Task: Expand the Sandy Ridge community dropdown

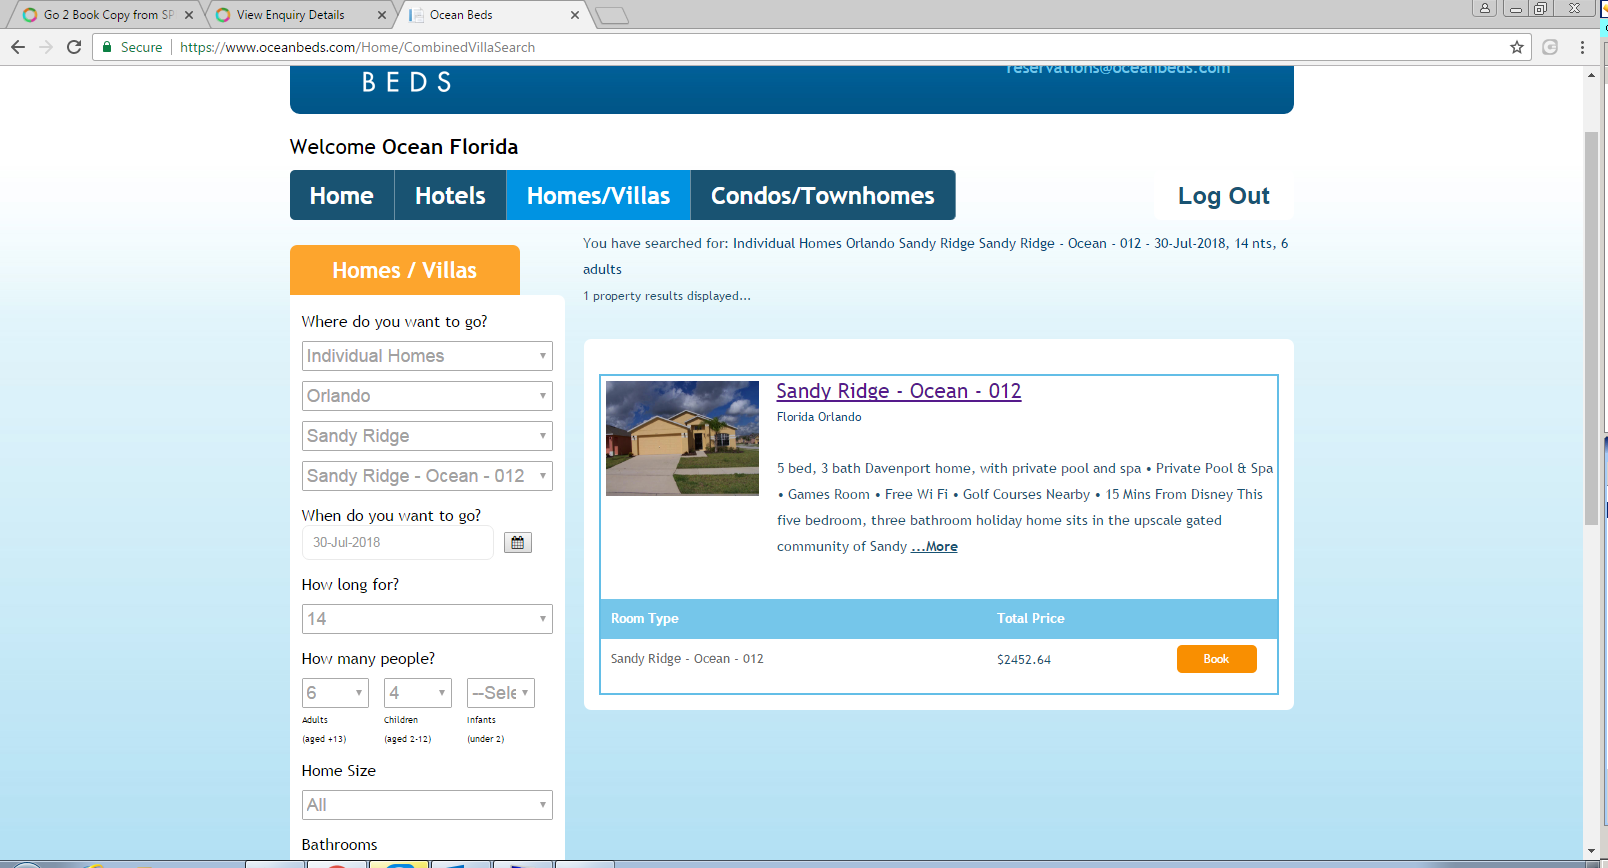Action: [x=427, y=436]
